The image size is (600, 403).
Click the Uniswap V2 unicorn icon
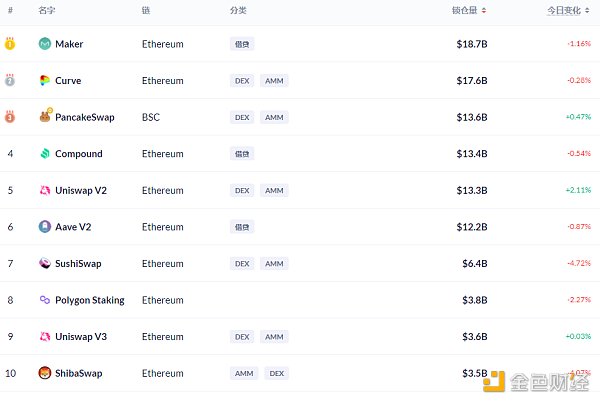click(x=45, y=190)
